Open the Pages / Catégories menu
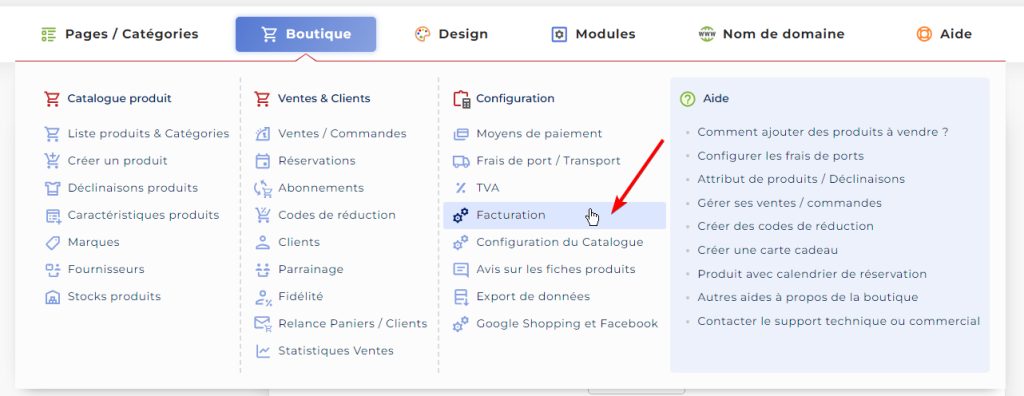The height and width of the screenshot is (396, 1024). click(119, 34)
